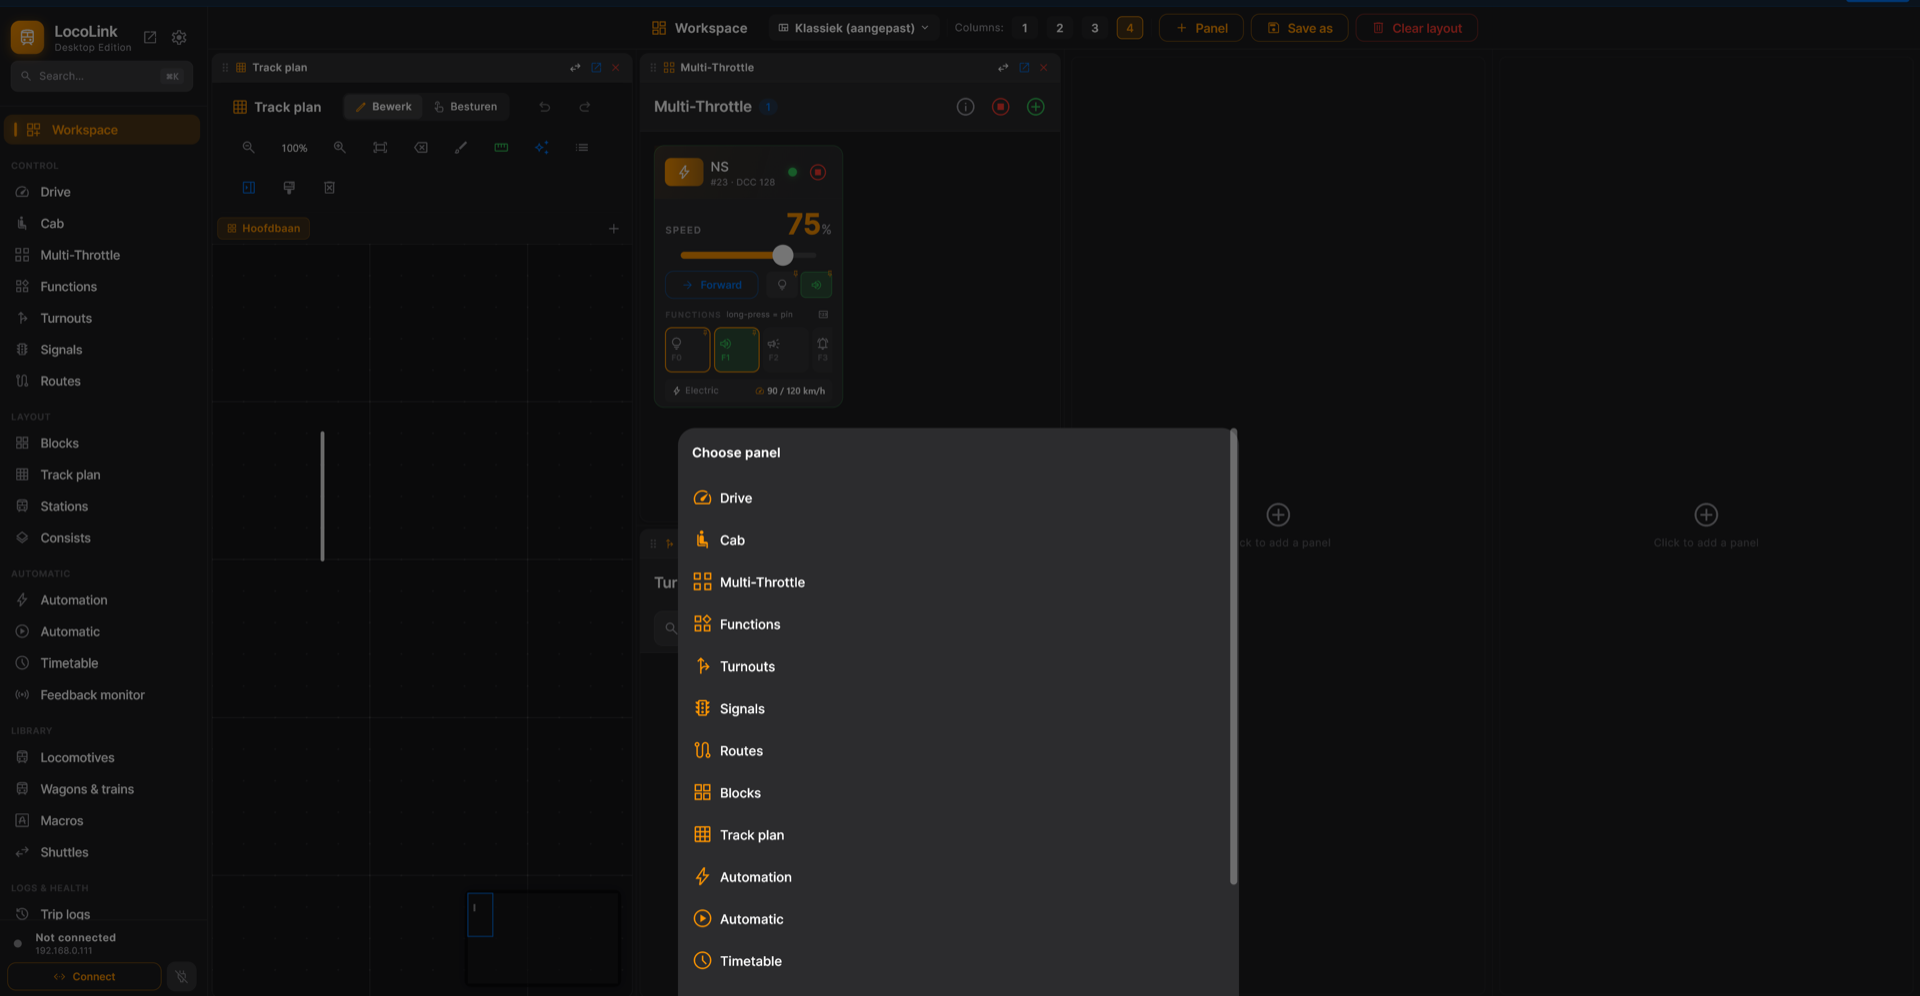
Task: Set workspace columns to 2
Action: (x=1059, y=28)
